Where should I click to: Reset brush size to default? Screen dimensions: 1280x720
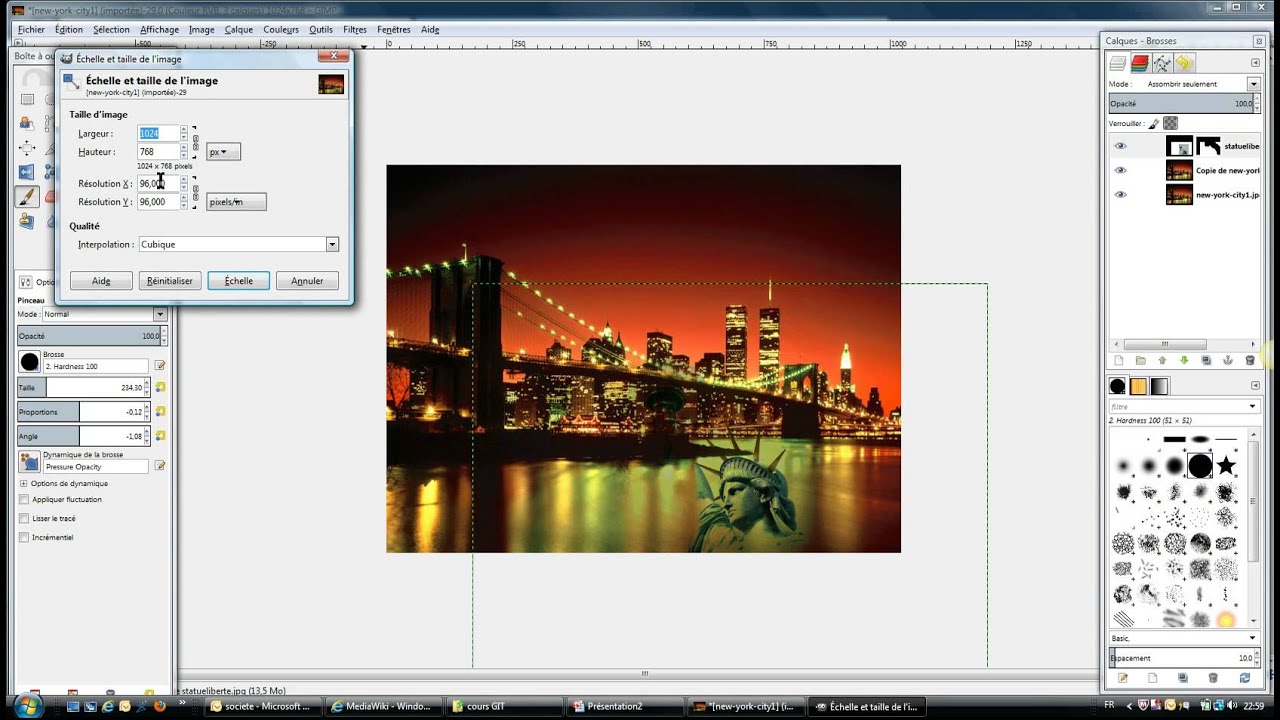[x=160, y=387]
